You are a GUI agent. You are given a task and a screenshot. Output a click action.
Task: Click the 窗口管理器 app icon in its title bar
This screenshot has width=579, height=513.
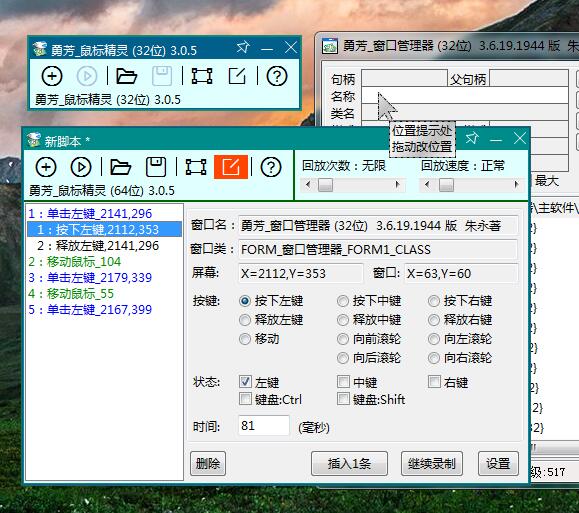point(330,46)
